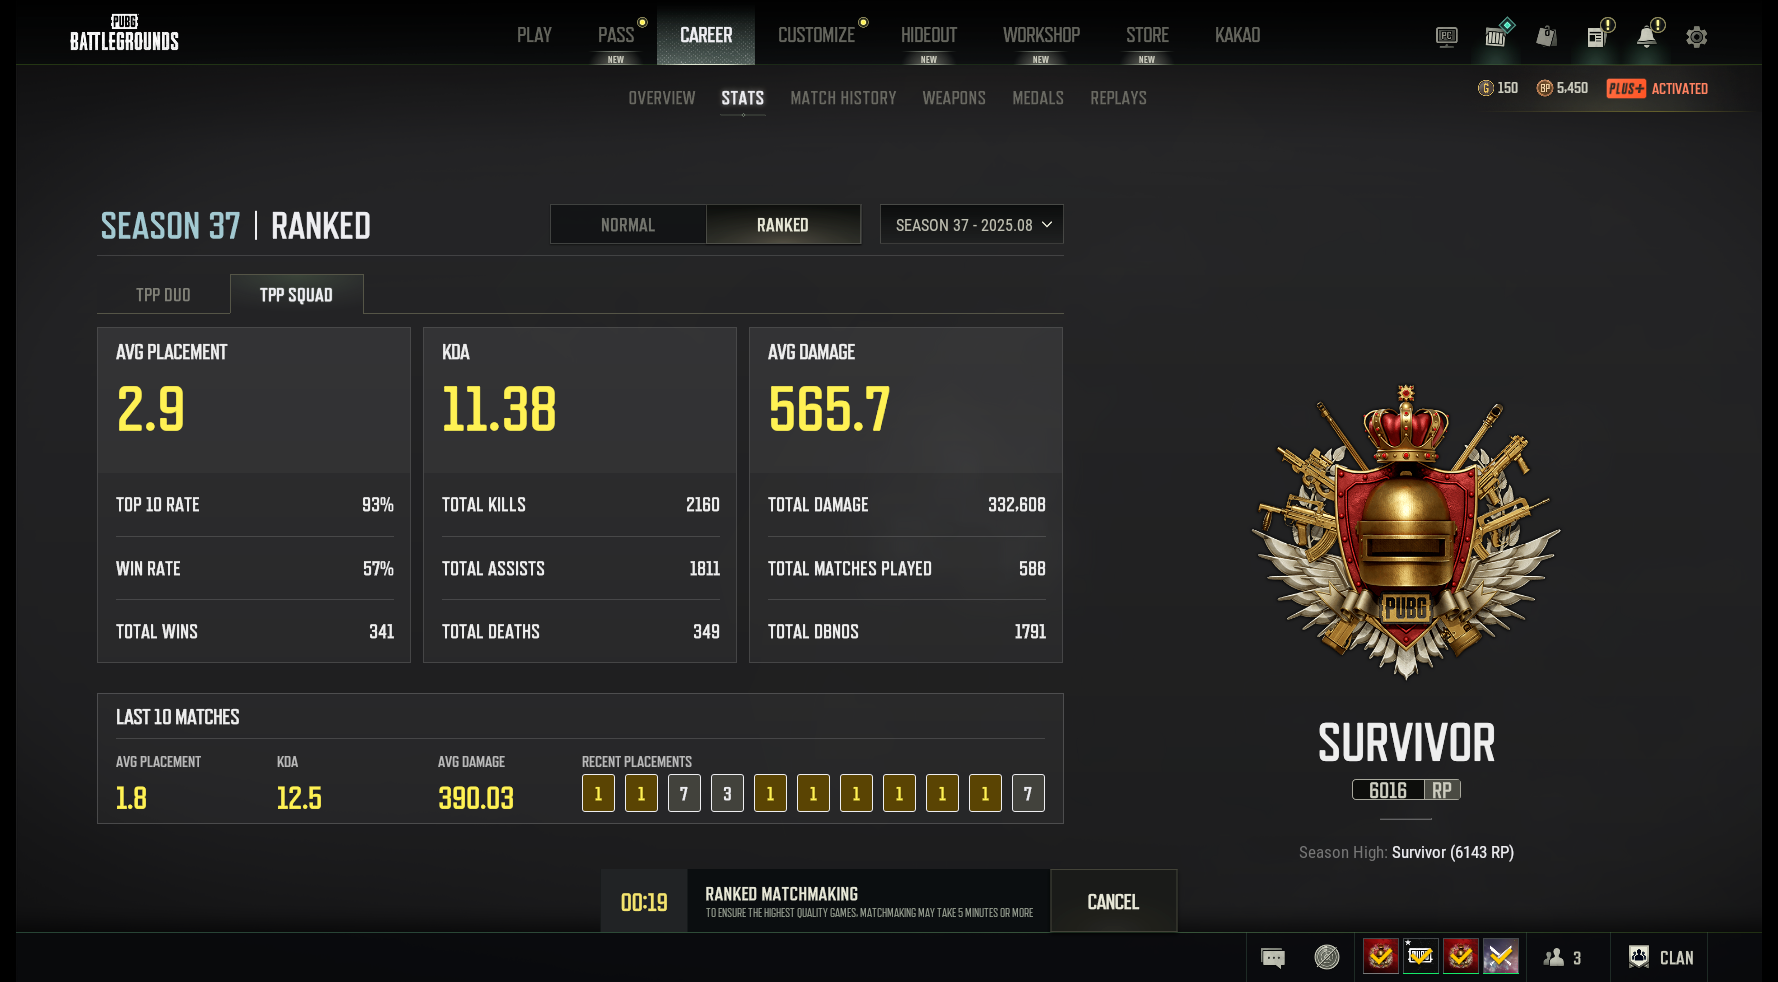Open the chat bubble icon
This screenshot has height=982, width=1778.
[1273, 957]
